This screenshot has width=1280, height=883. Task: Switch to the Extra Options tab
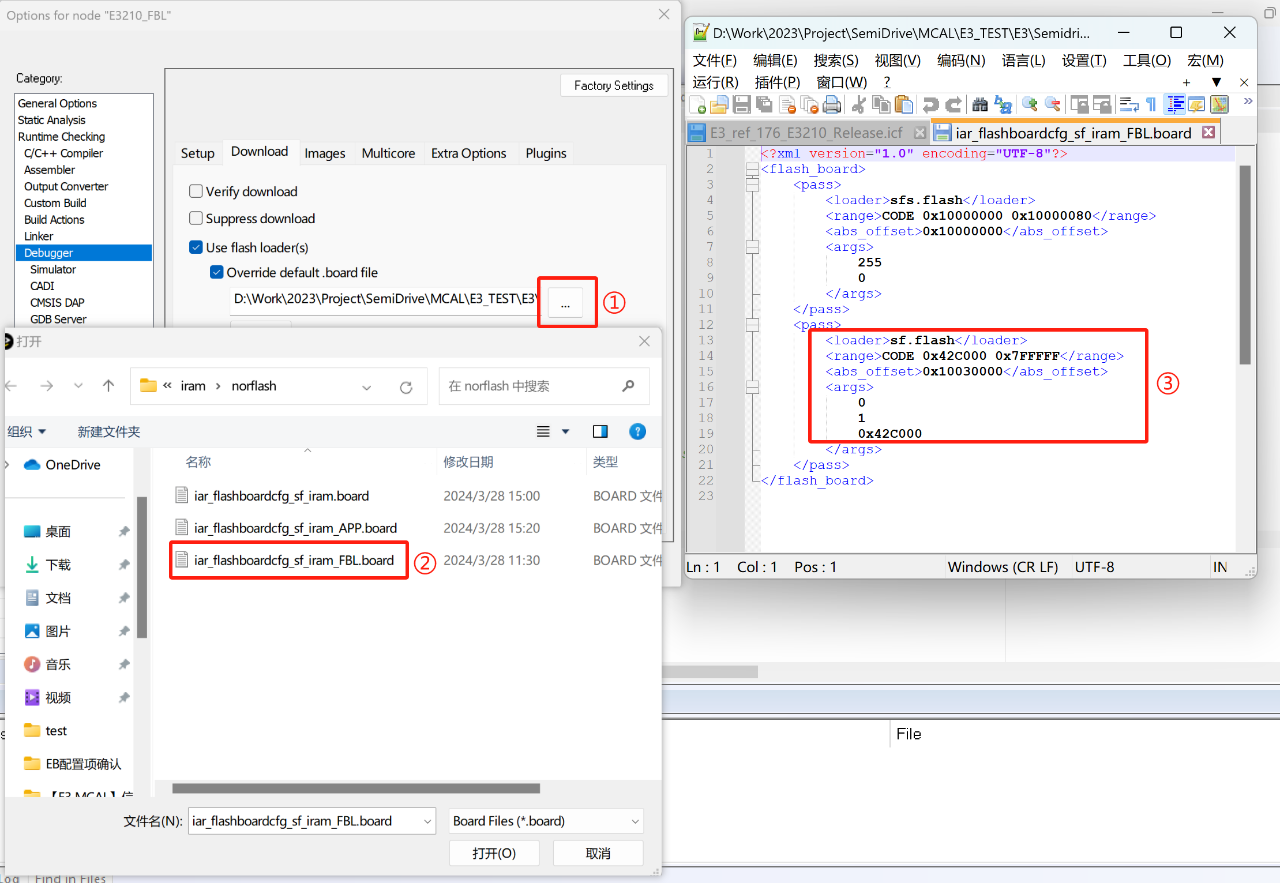468,153
